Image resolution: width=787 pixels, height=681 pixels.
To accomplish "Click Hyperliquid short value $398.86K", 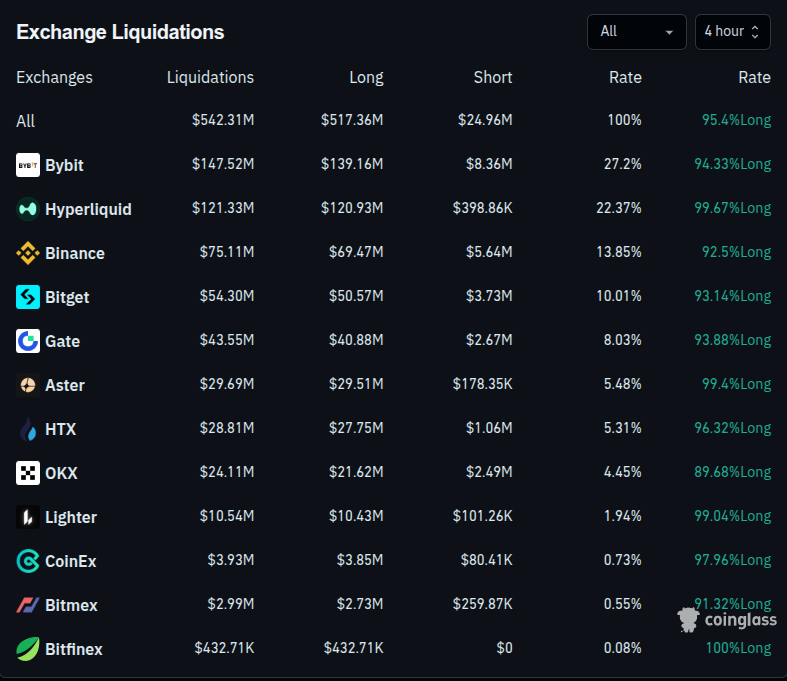I will [482, 208].
